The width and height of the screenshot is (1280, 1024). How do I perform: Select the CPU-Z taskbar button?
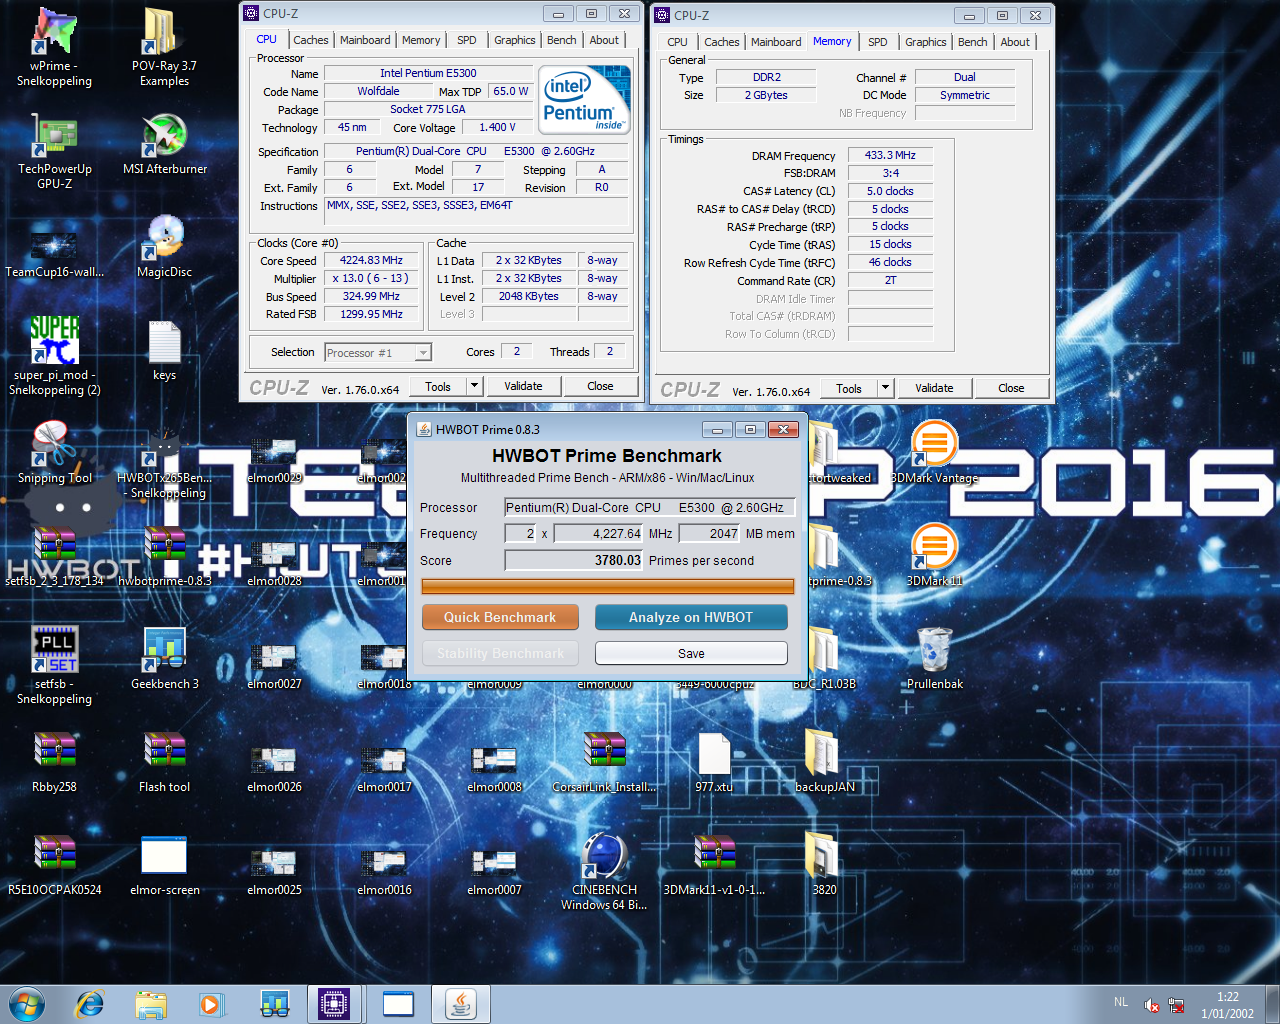[334, 1004]
